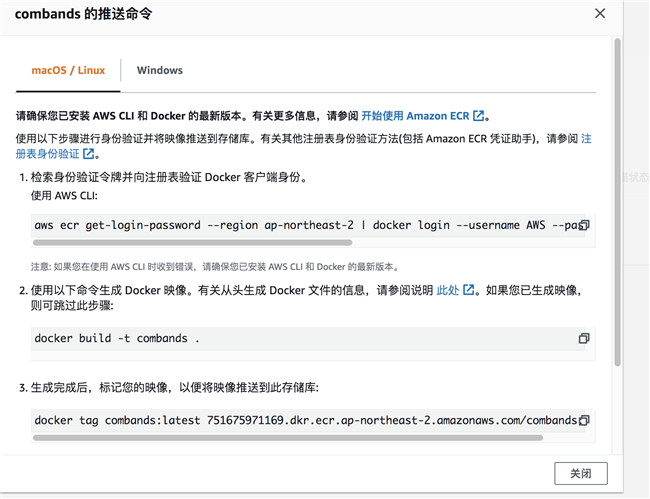Click the 关闭 button

click(581, 473)
